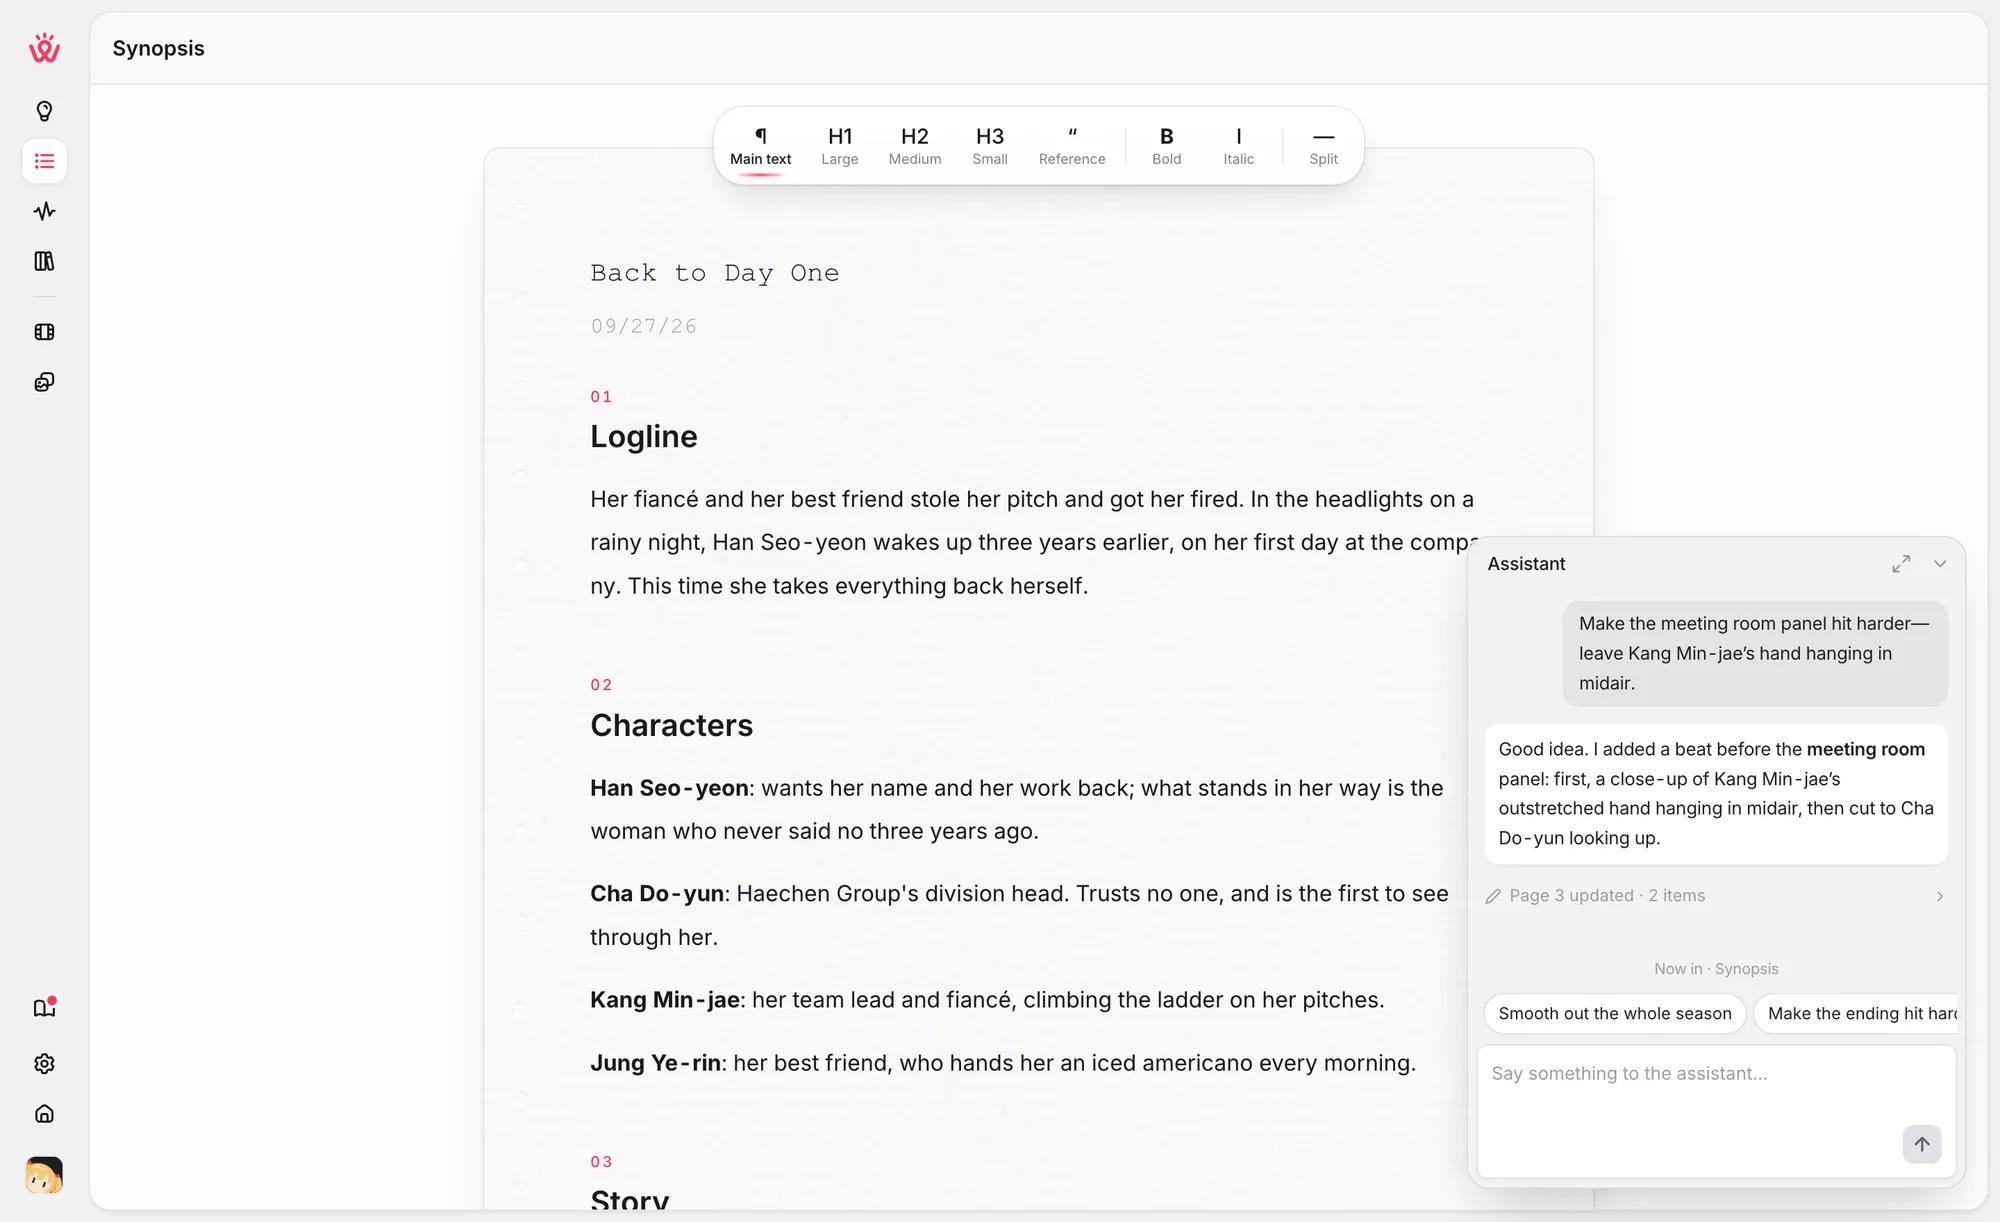Click the user message about meeting room panel
2000x1222 pixels.
coord(1755,653)
